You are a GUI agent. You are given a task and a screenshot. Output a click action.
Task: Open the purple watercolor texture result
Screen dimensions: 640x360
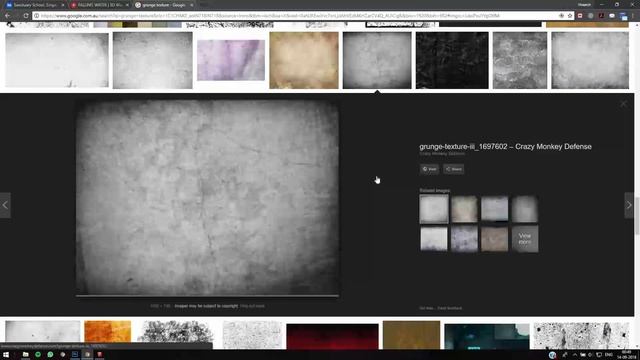[231, 60]
